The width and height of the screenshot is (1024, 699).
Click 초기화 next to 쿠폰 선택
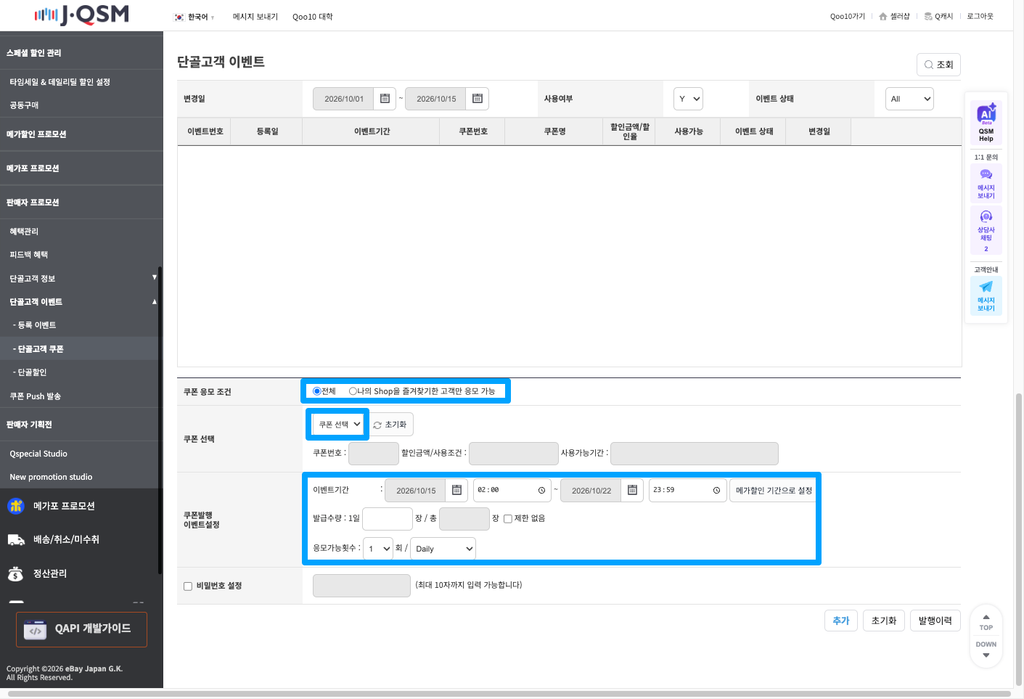[391, 425]
